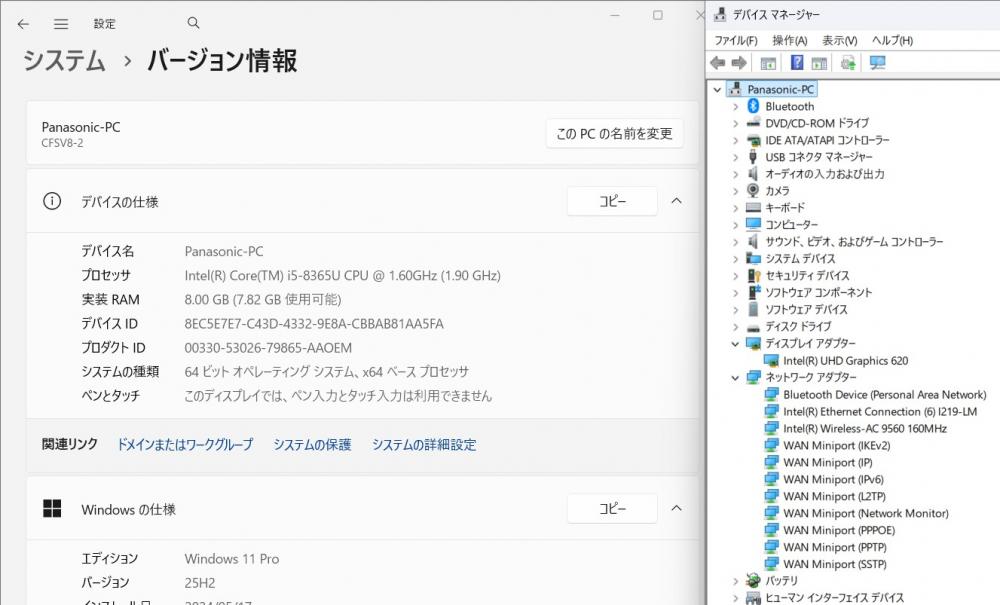
Task: Expand the システム デバイス node arrow
Action: pos(735,258)
